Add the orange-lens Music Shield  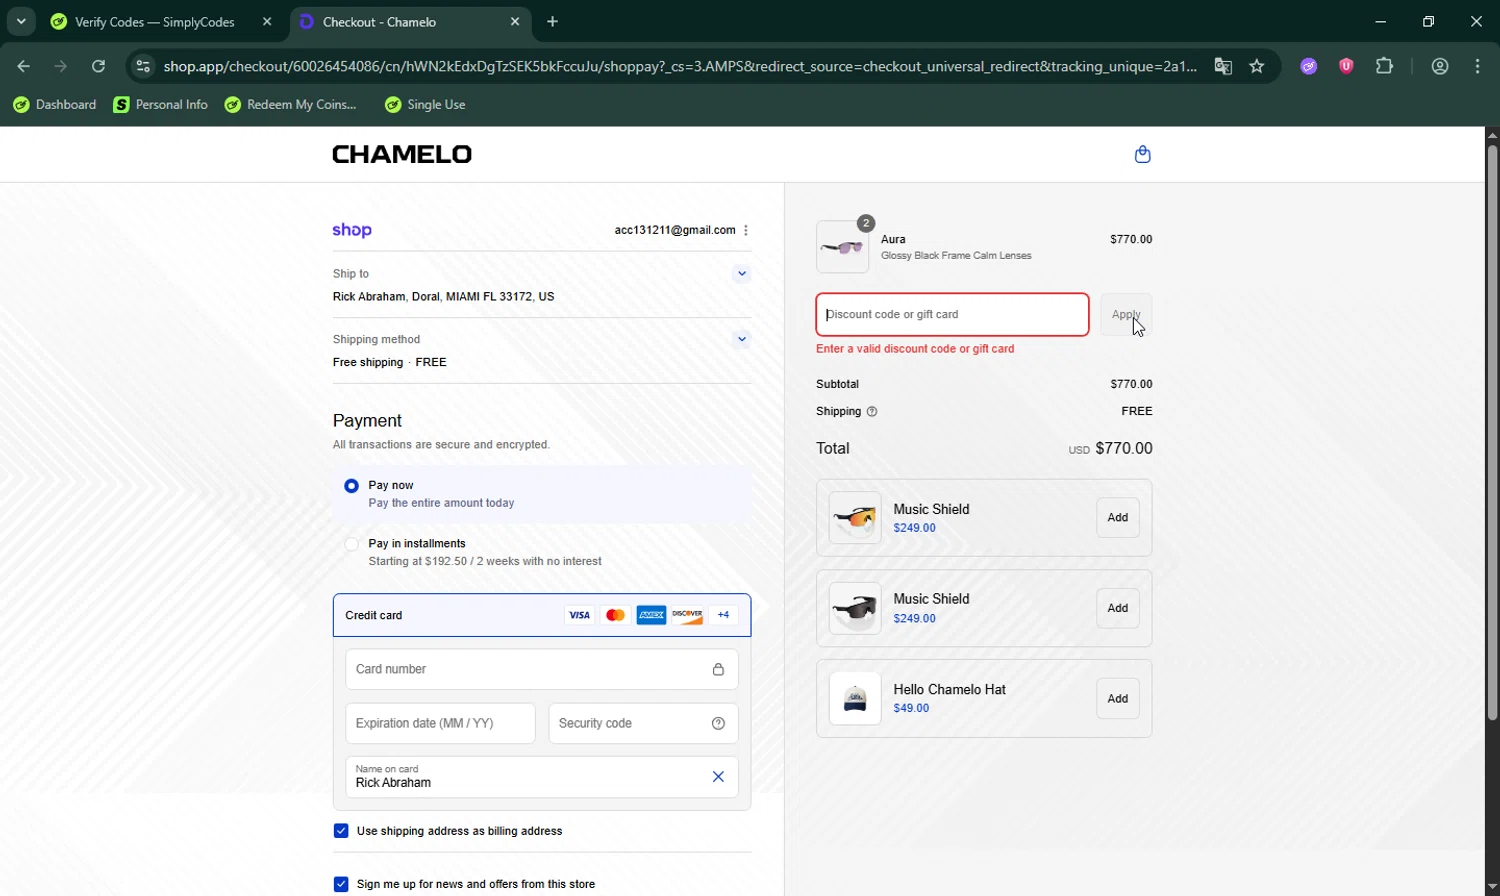tap(1118, 518)
